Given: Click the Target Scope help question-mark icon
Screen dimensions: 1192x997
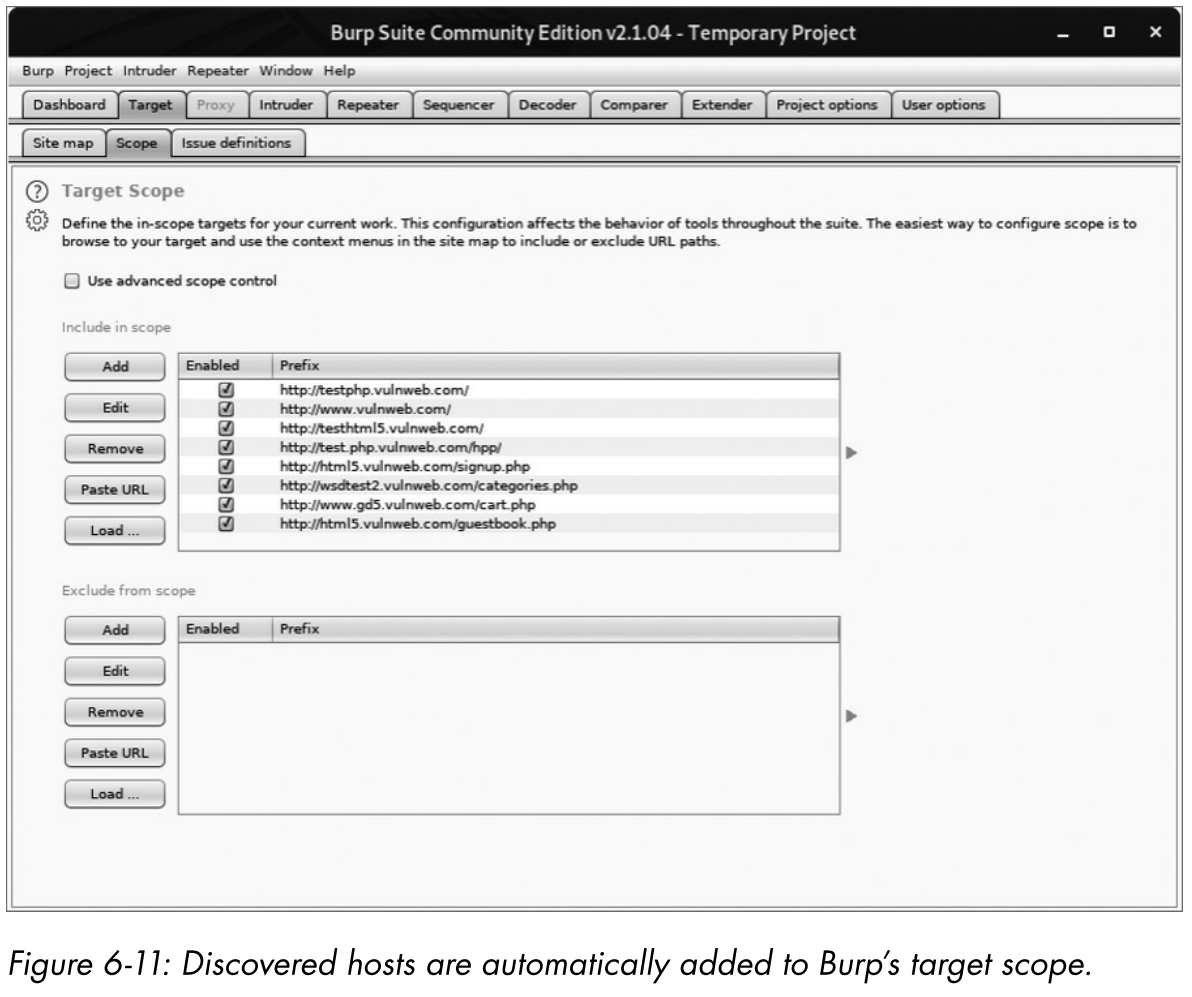Looking at the screenshot, I should coord(33,191).
